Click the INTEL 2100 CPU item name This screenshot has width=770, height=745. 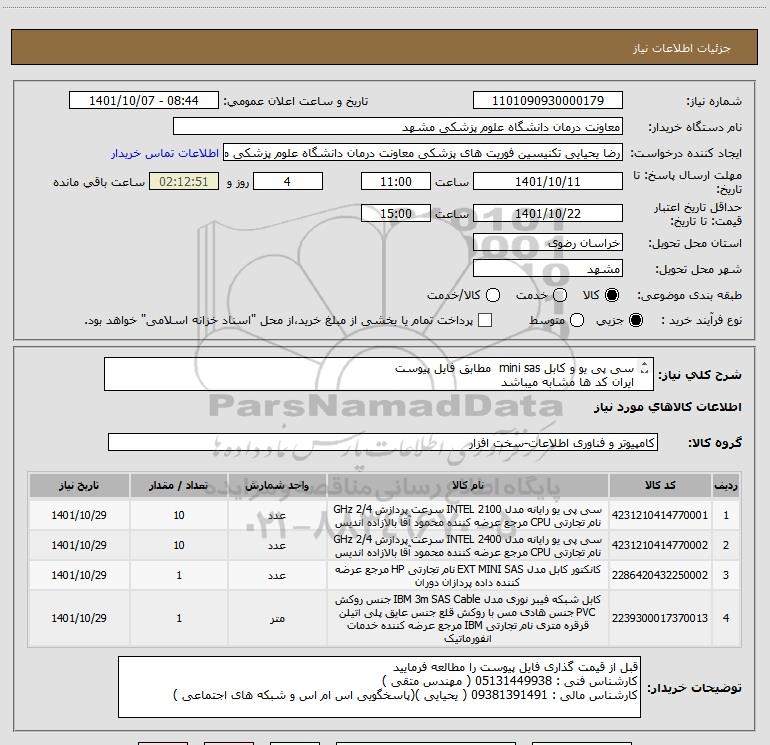(x=468, y=516)
